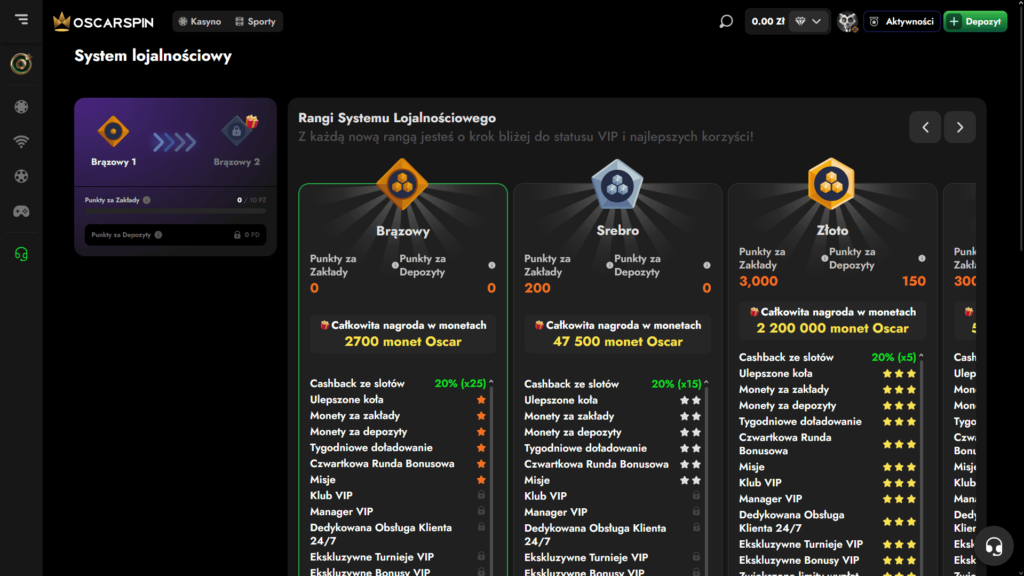Click the live wifi-signal sidebar icon

point(21,141)
